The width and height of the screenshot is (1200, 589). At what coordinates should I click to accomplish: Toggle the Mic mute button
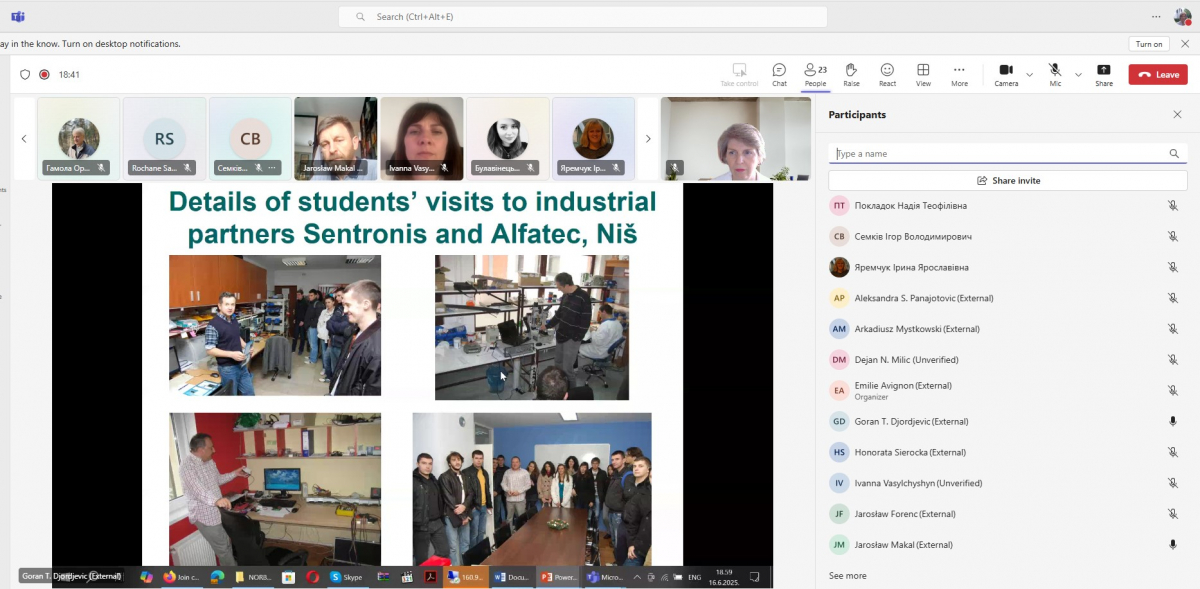1055,71
